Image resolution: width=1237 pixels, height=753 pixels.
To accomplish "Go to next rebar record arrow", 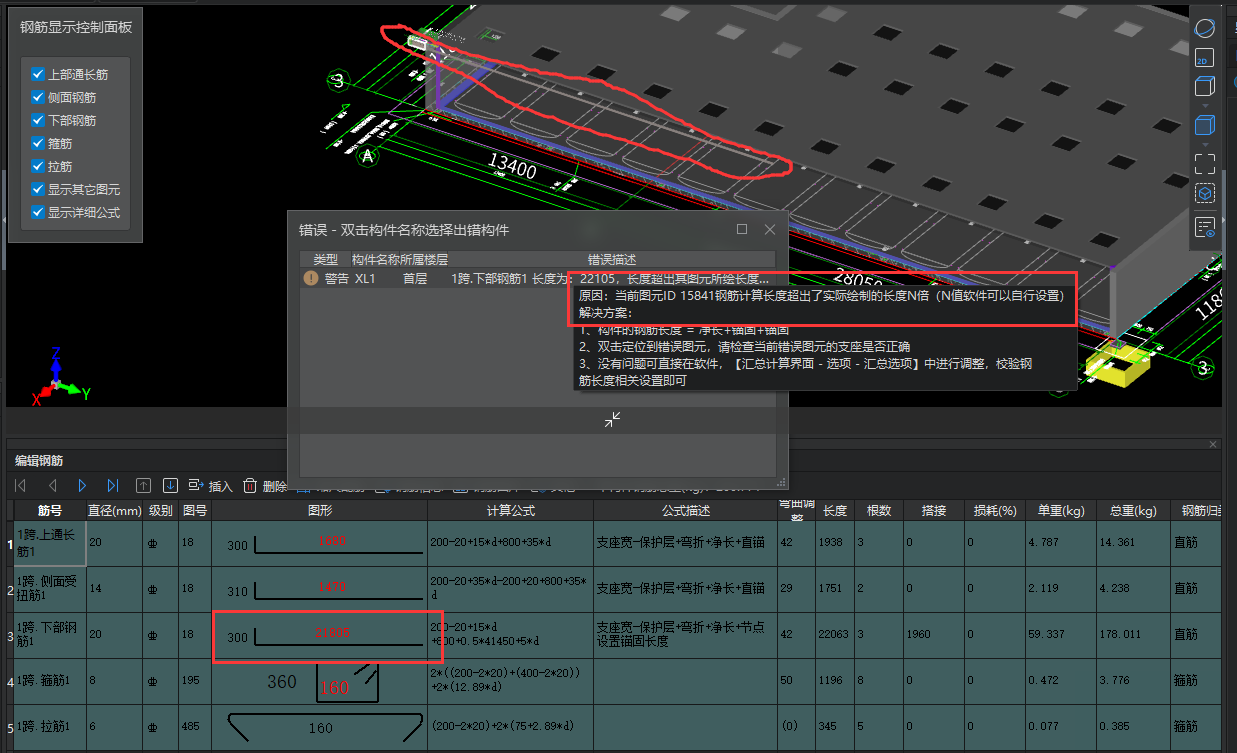I will click(x=82, y=486).
